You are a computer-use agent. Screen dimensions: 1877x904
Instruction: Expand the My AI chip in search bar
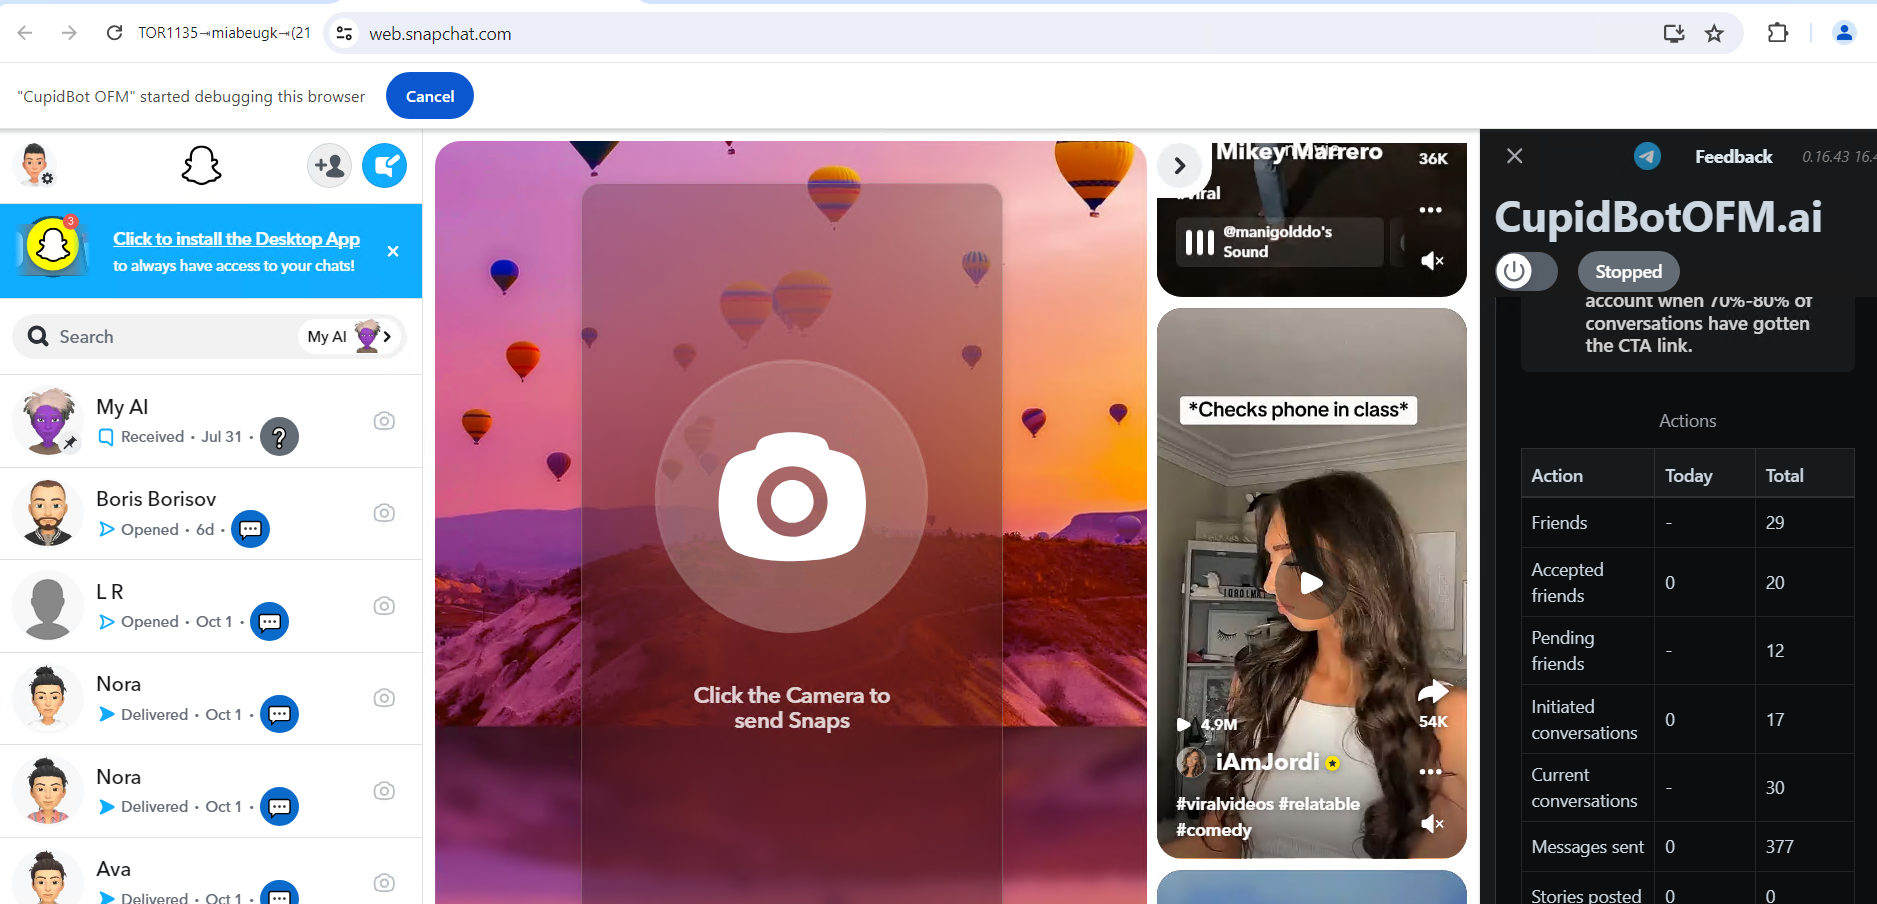click(350, 337)
